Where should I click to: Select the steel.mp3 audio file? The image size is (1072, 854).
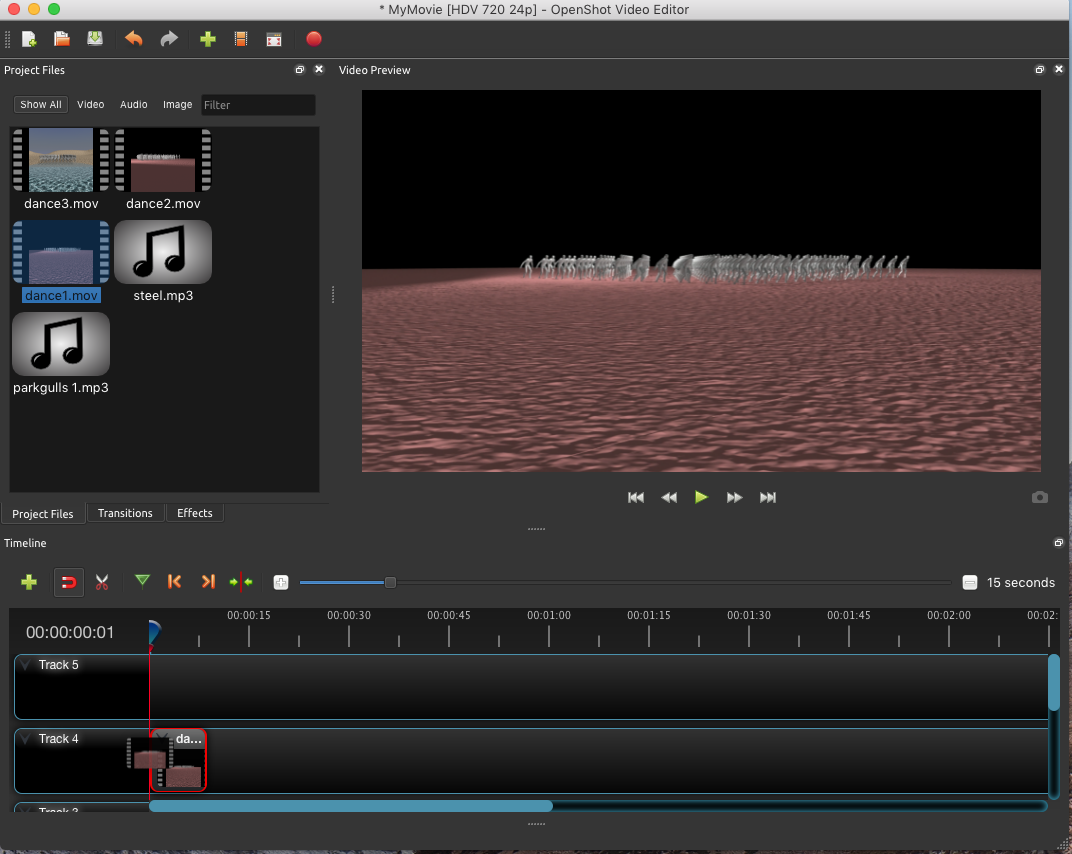click(163, 252)
